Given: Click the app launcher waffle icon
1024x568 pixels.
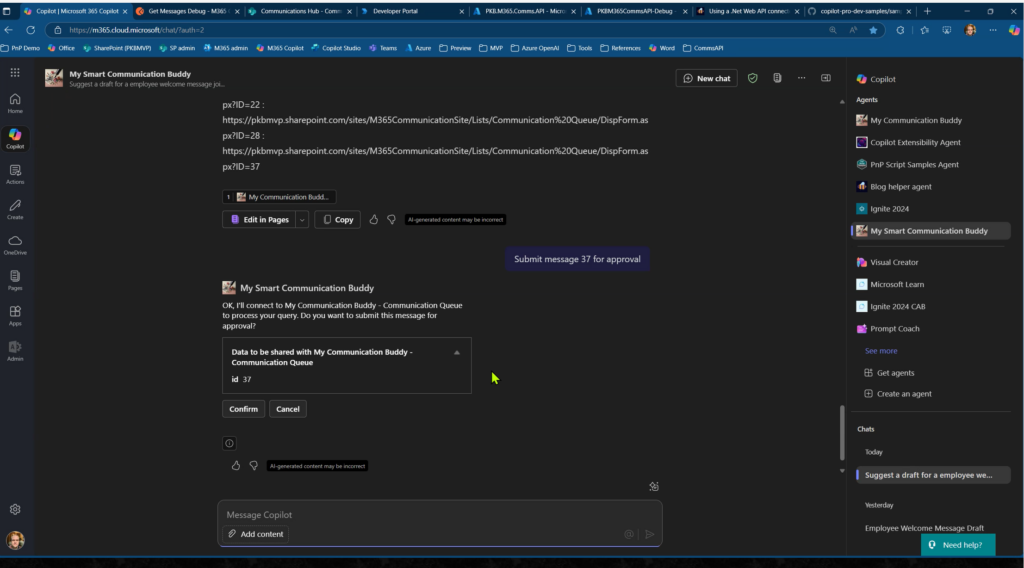Looking at the screenshot, I should pos(15,73).
